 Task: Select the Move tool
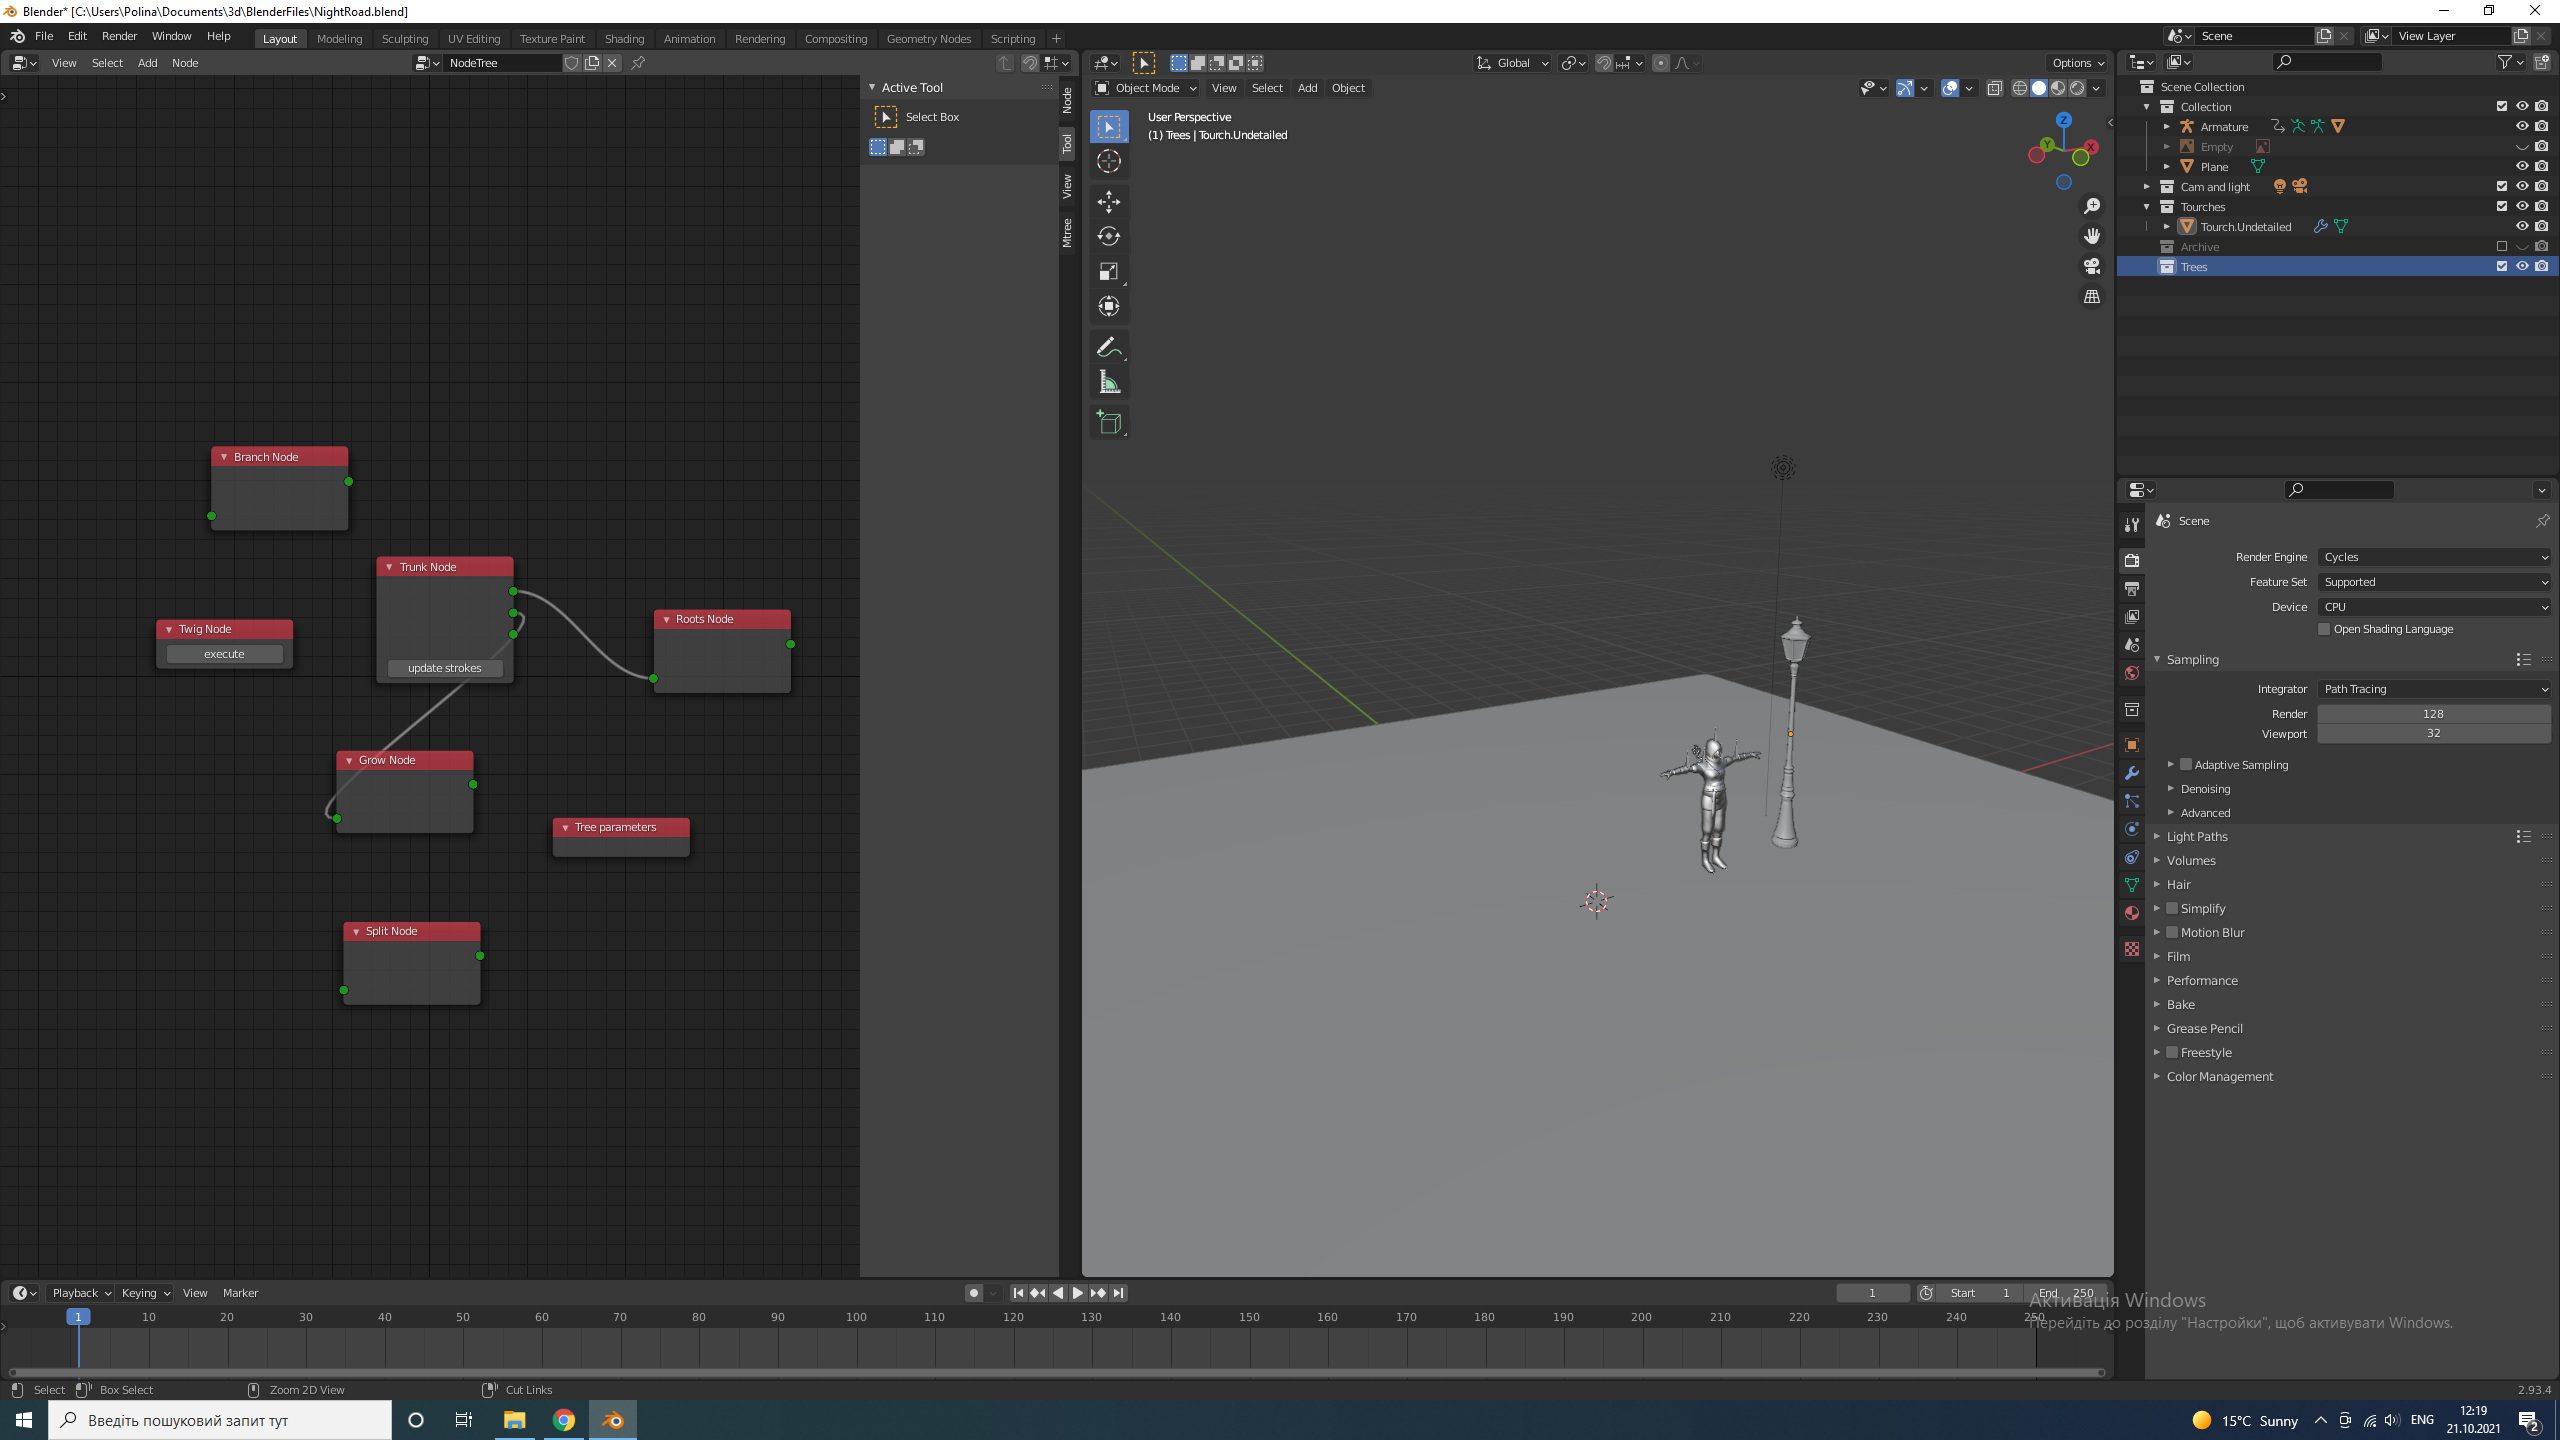pyautogui.click(x=1109, y=202)
